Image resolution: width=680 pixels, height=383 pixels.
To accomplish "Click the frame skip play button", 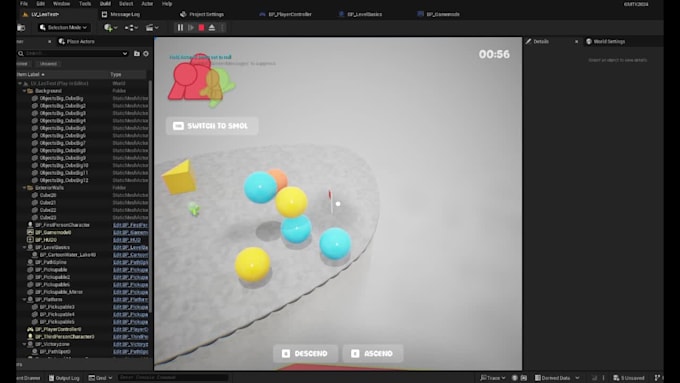I will (191, 27).
